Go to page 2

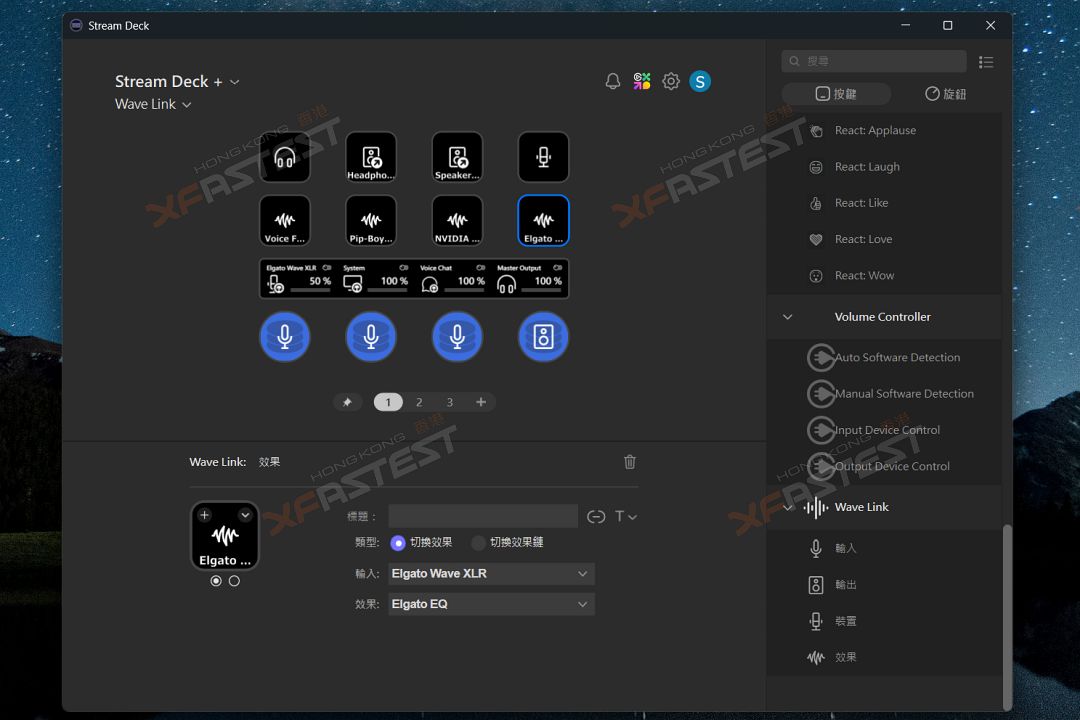click(419, 402)
